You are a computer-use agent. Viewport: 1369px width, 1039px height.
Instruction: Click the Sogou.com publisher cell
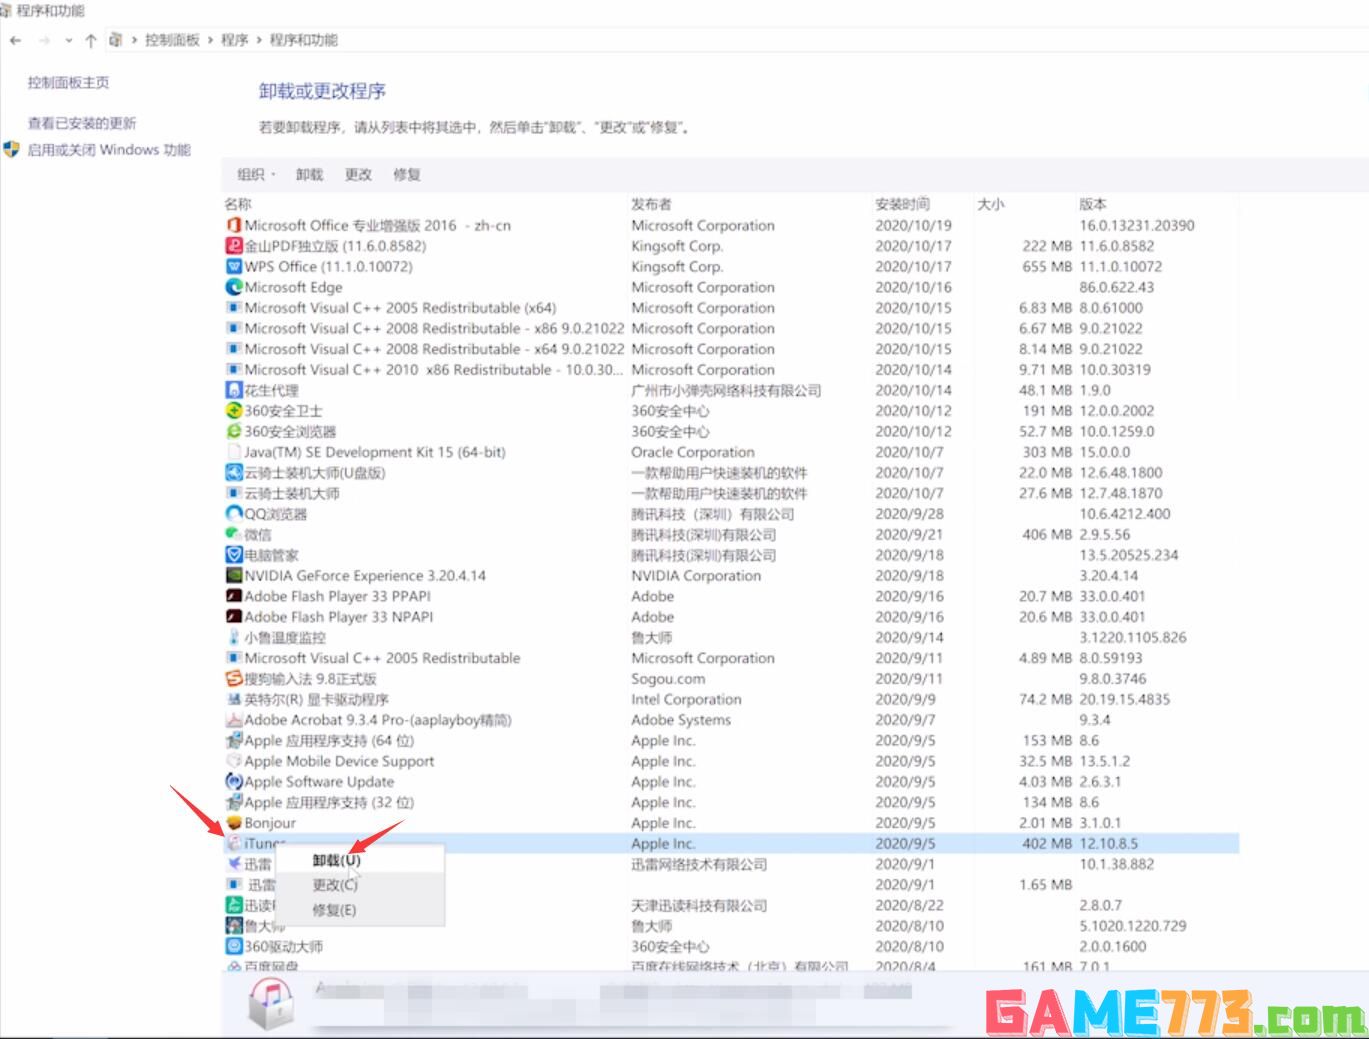(668, 679)
